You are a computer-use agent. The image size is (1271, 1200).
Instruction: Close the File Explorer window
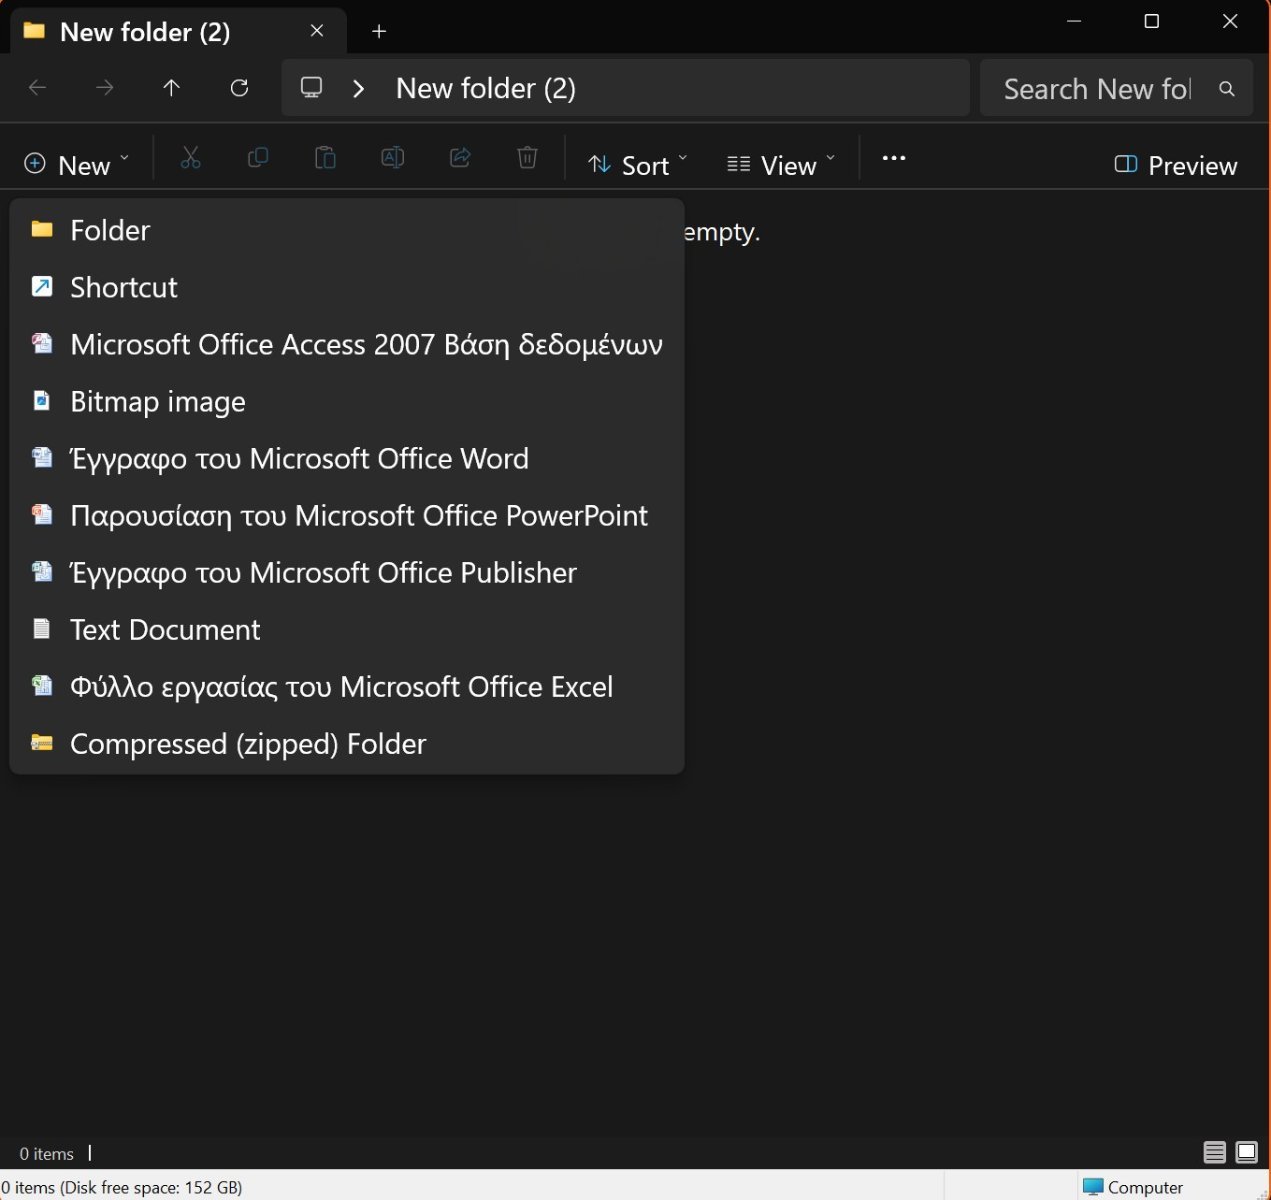[x=1230, y=21]
